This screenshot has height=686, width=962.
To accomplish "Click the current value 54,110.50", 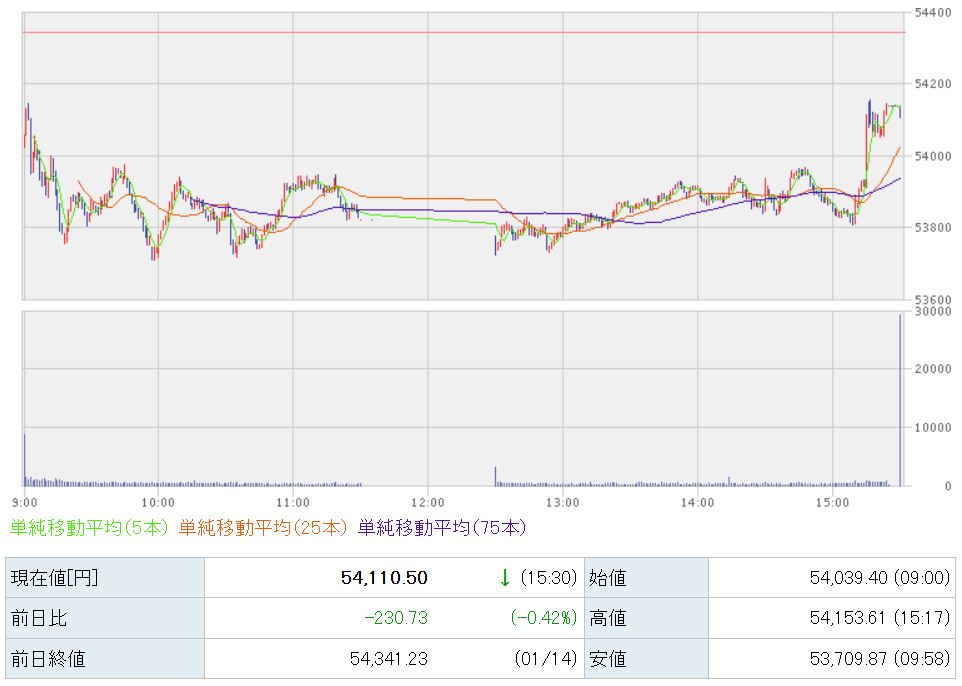I will [384, 578].
